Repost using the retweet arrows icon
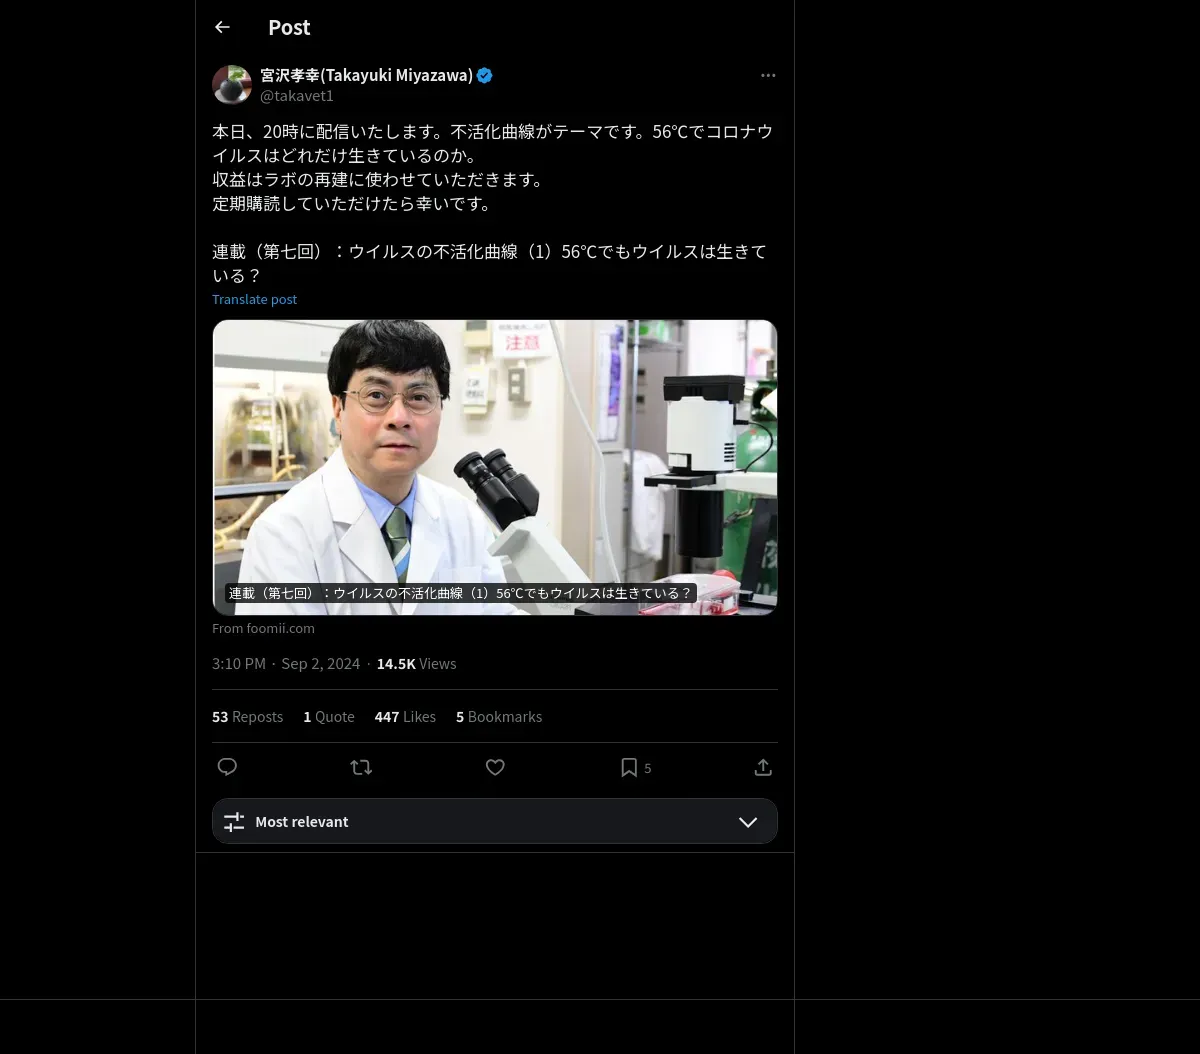The image size is (1200, 1054). tap(361, 767)
